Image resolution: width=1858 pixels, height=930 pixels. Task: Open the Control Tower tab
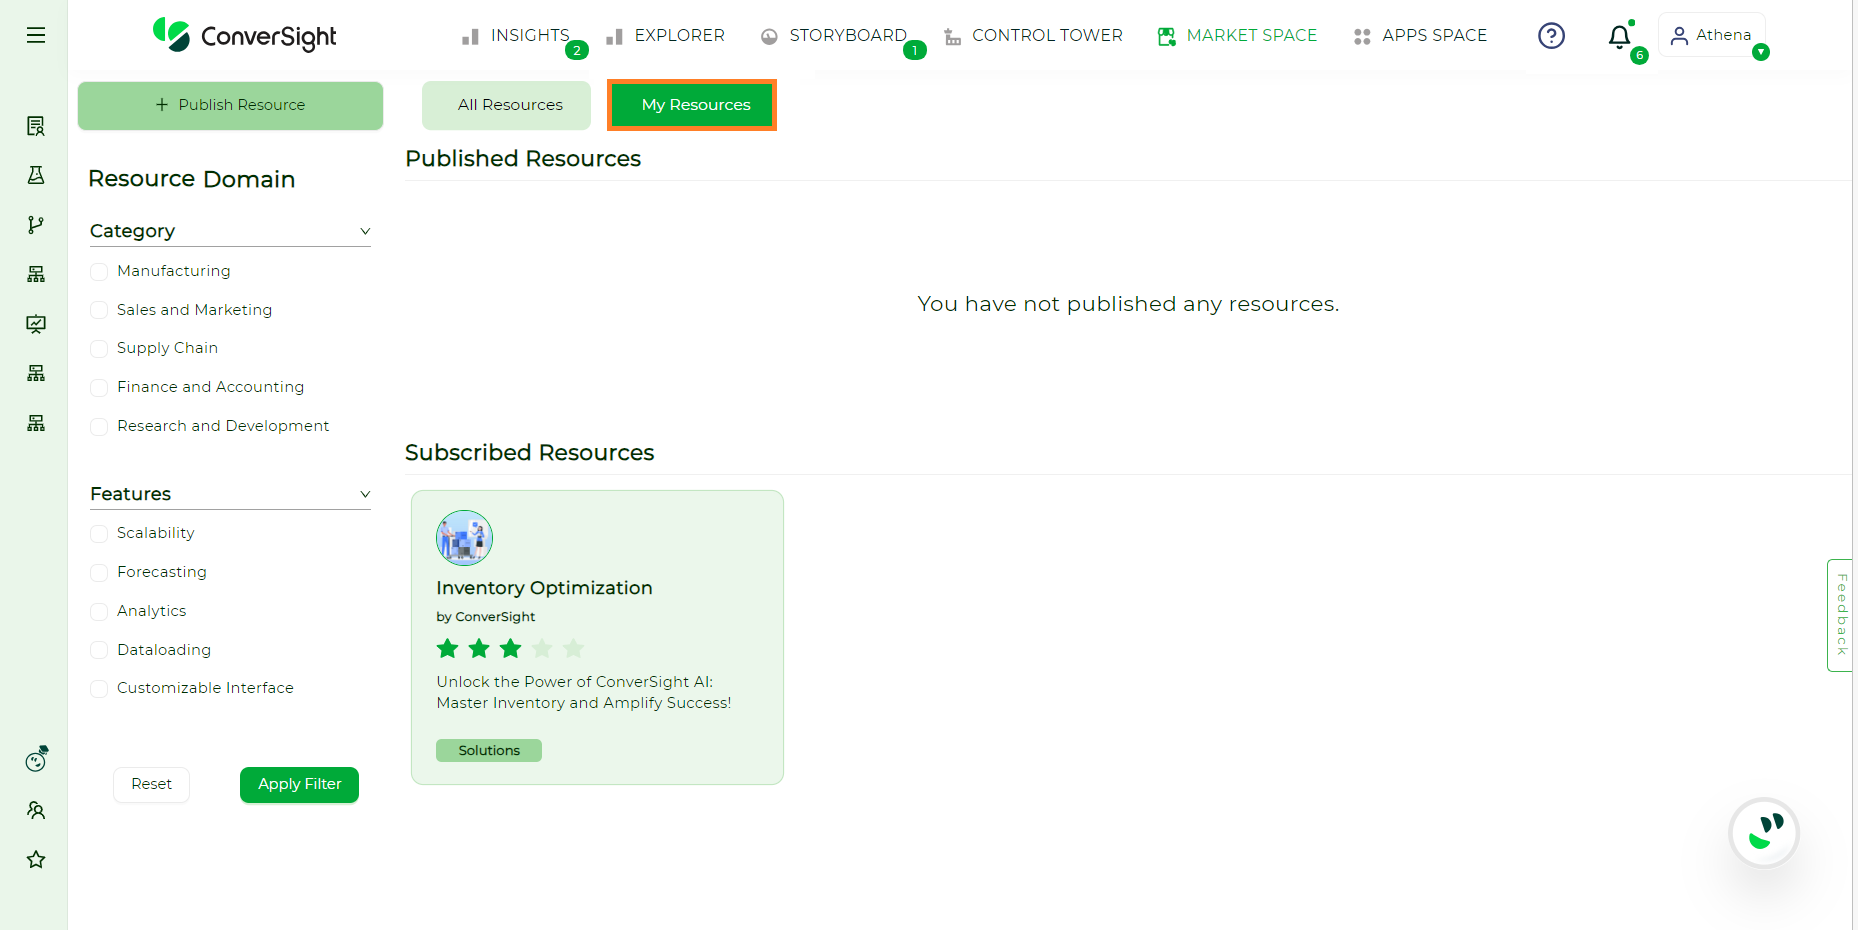[x=1033, y=36]
